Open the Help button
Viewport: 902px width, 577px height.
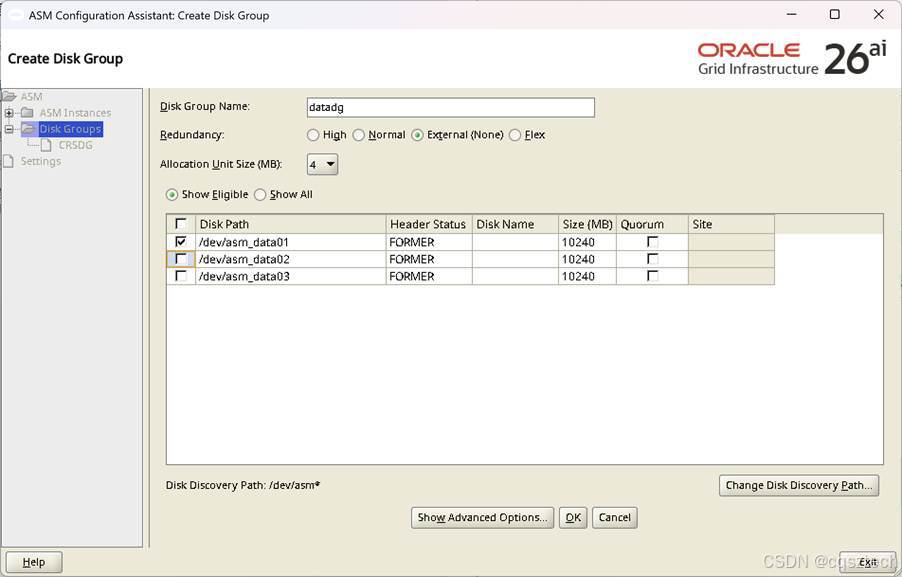(33, 562)
